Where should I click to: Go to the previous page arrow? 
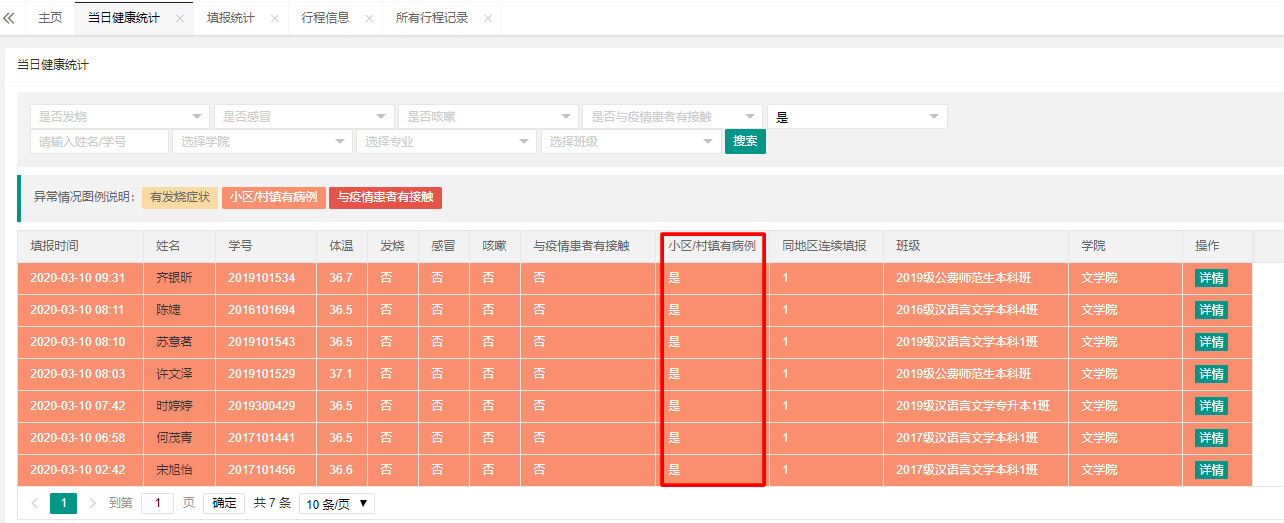pos(35,503)
